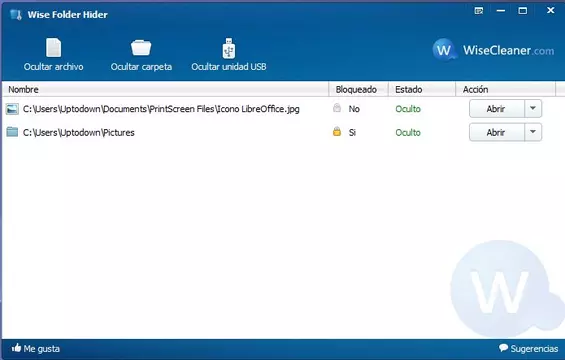This screenshot has height=360, width=565.
Task: Click the folder icon of Pictures row
Action: 12,132
